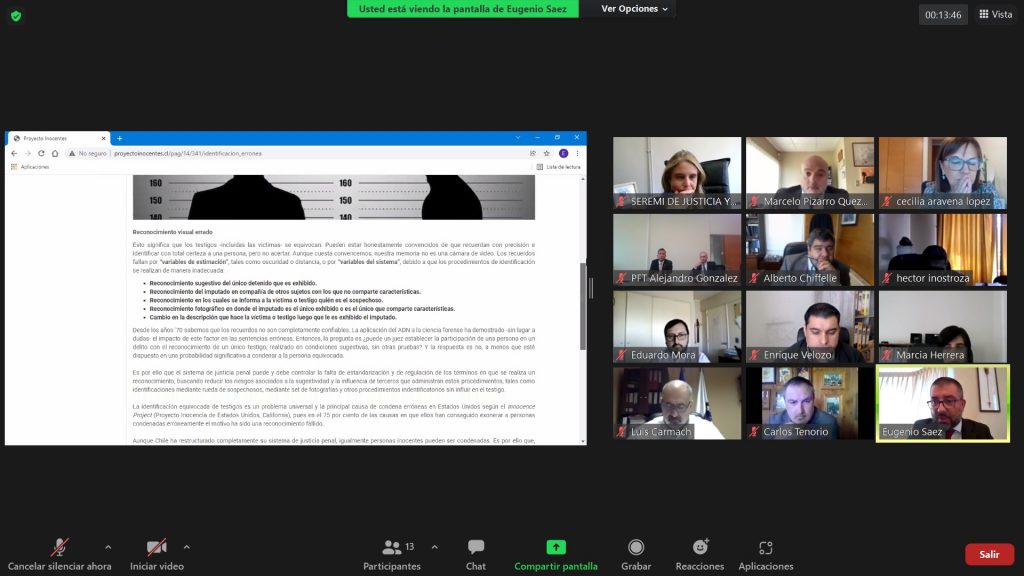Unmute microphone with Cancelar silenciar ahora
Screen dimensions: 1024x576
[x=60, y=554]
